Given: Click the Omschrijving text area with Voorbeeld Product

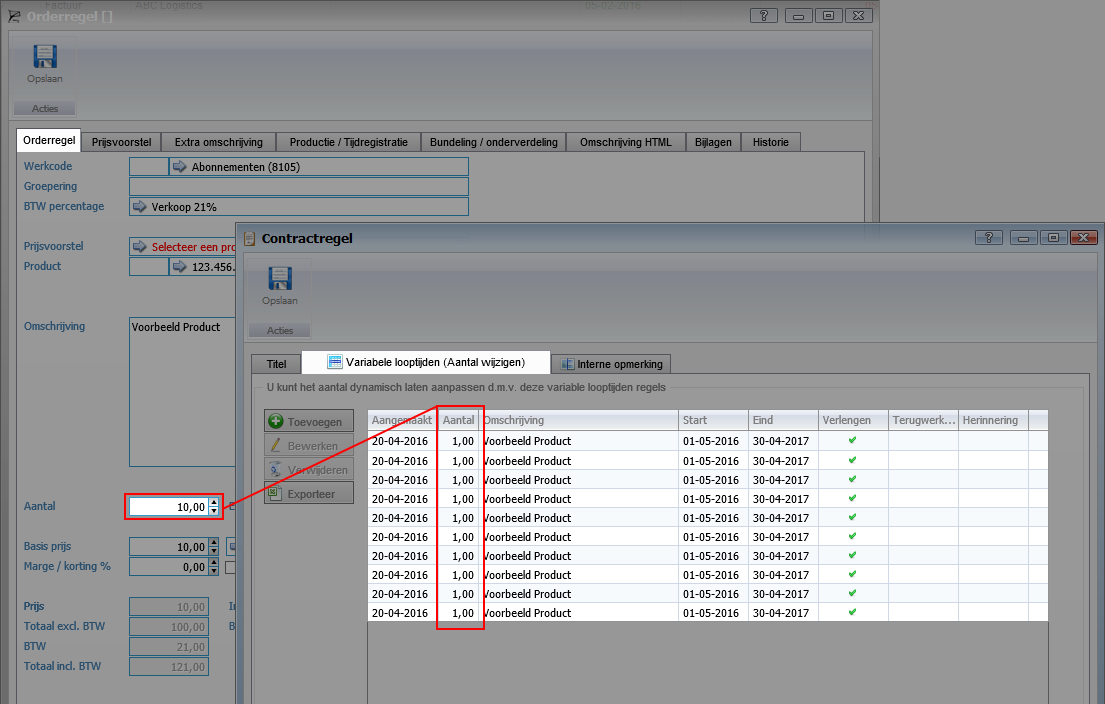Looking at the screenshot, I should pos(180,390).
